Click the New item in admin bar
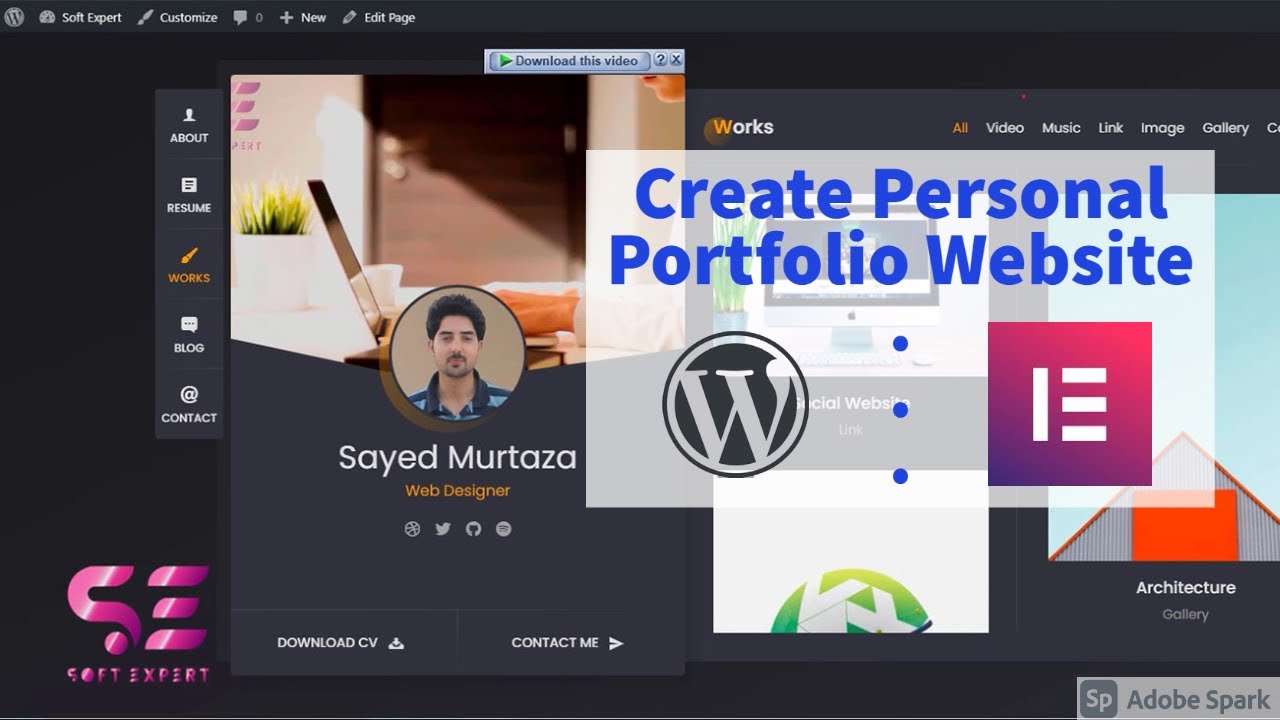Image resolution: width=1280 pixels, height=720 pixels. [302, 17]
